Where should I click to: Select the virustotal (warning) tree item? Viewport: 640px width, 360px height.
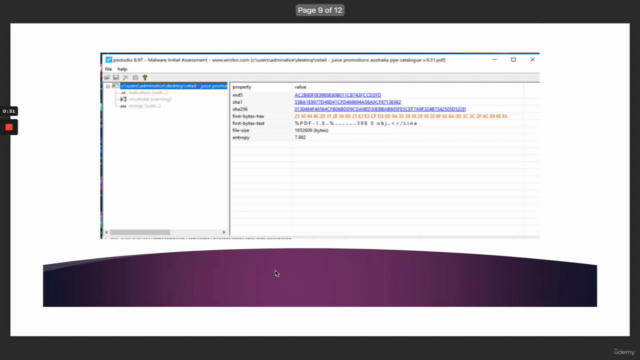click(x=150, y=99)
